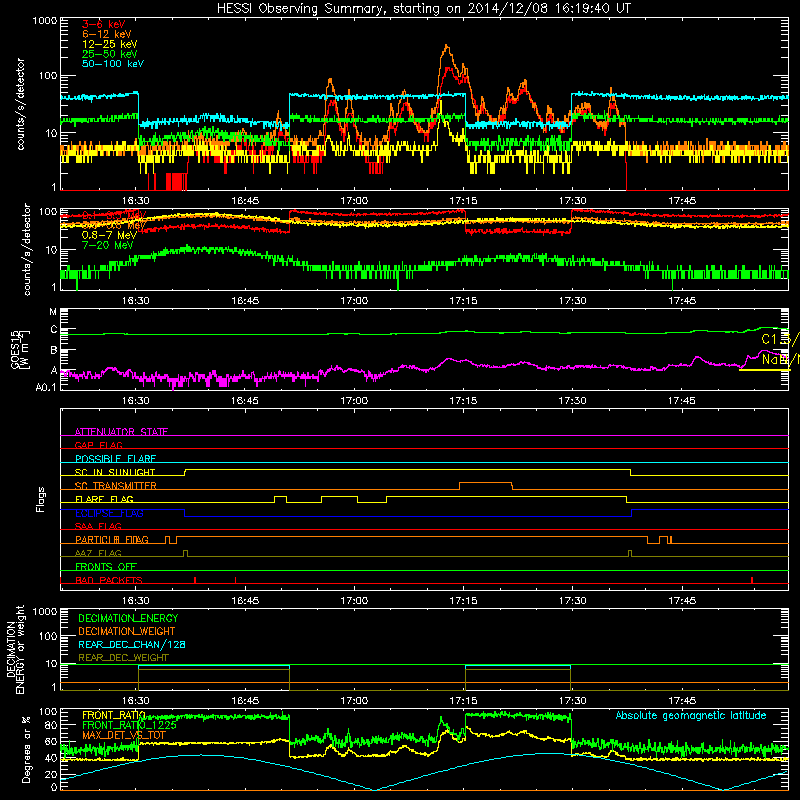Click the 0.8-7 MeV legend label
The width and height of the screenshot is (800, 800).
[109, 235]
